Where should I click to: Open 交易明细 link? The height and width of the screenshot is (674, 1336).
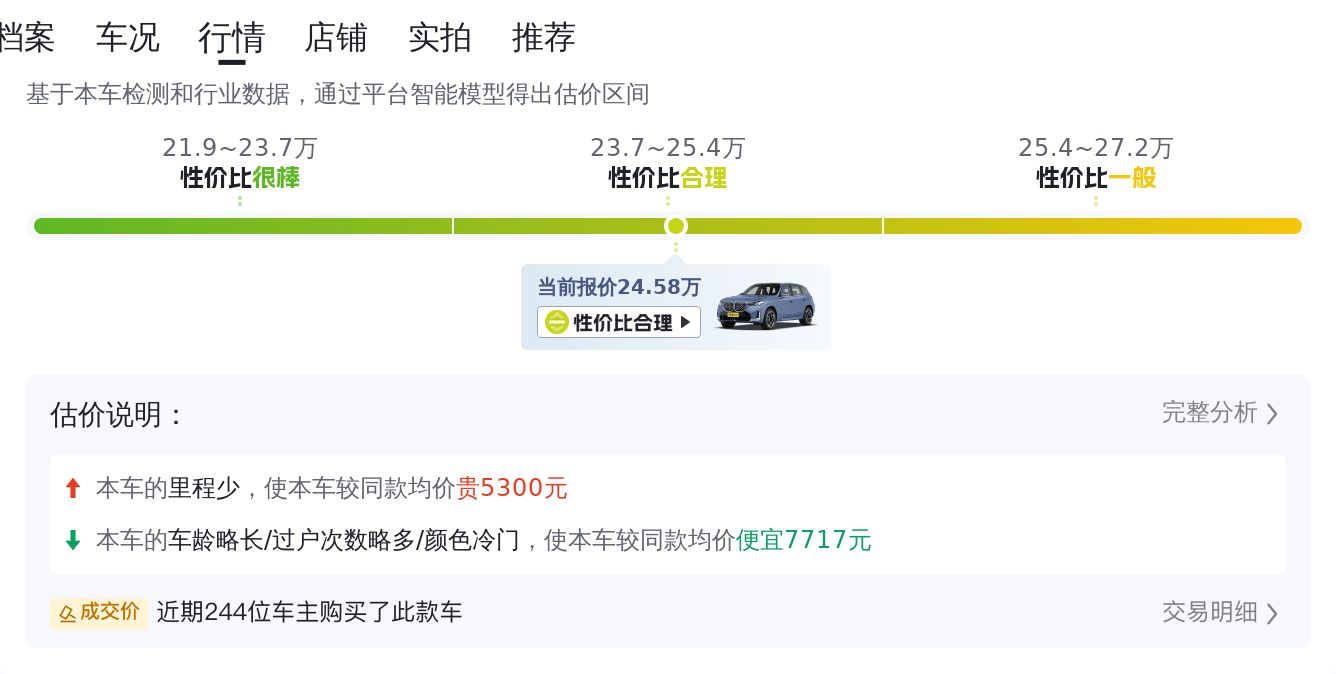pos(1209,611)
